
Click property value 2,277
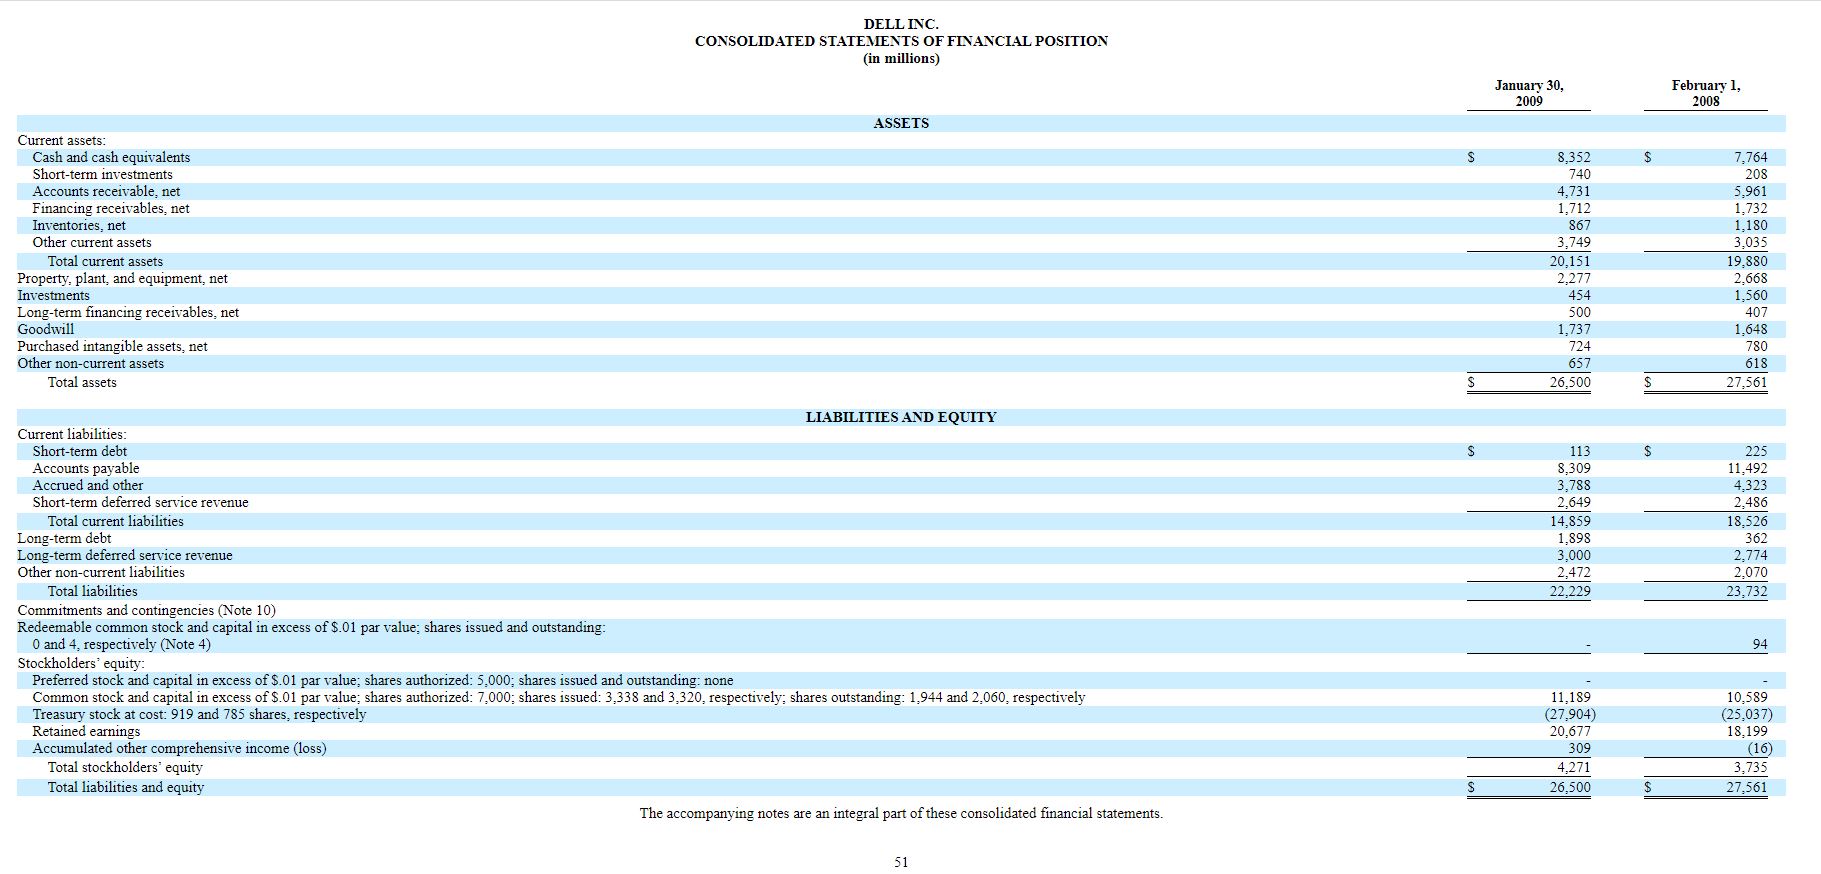pos(1574,278)
